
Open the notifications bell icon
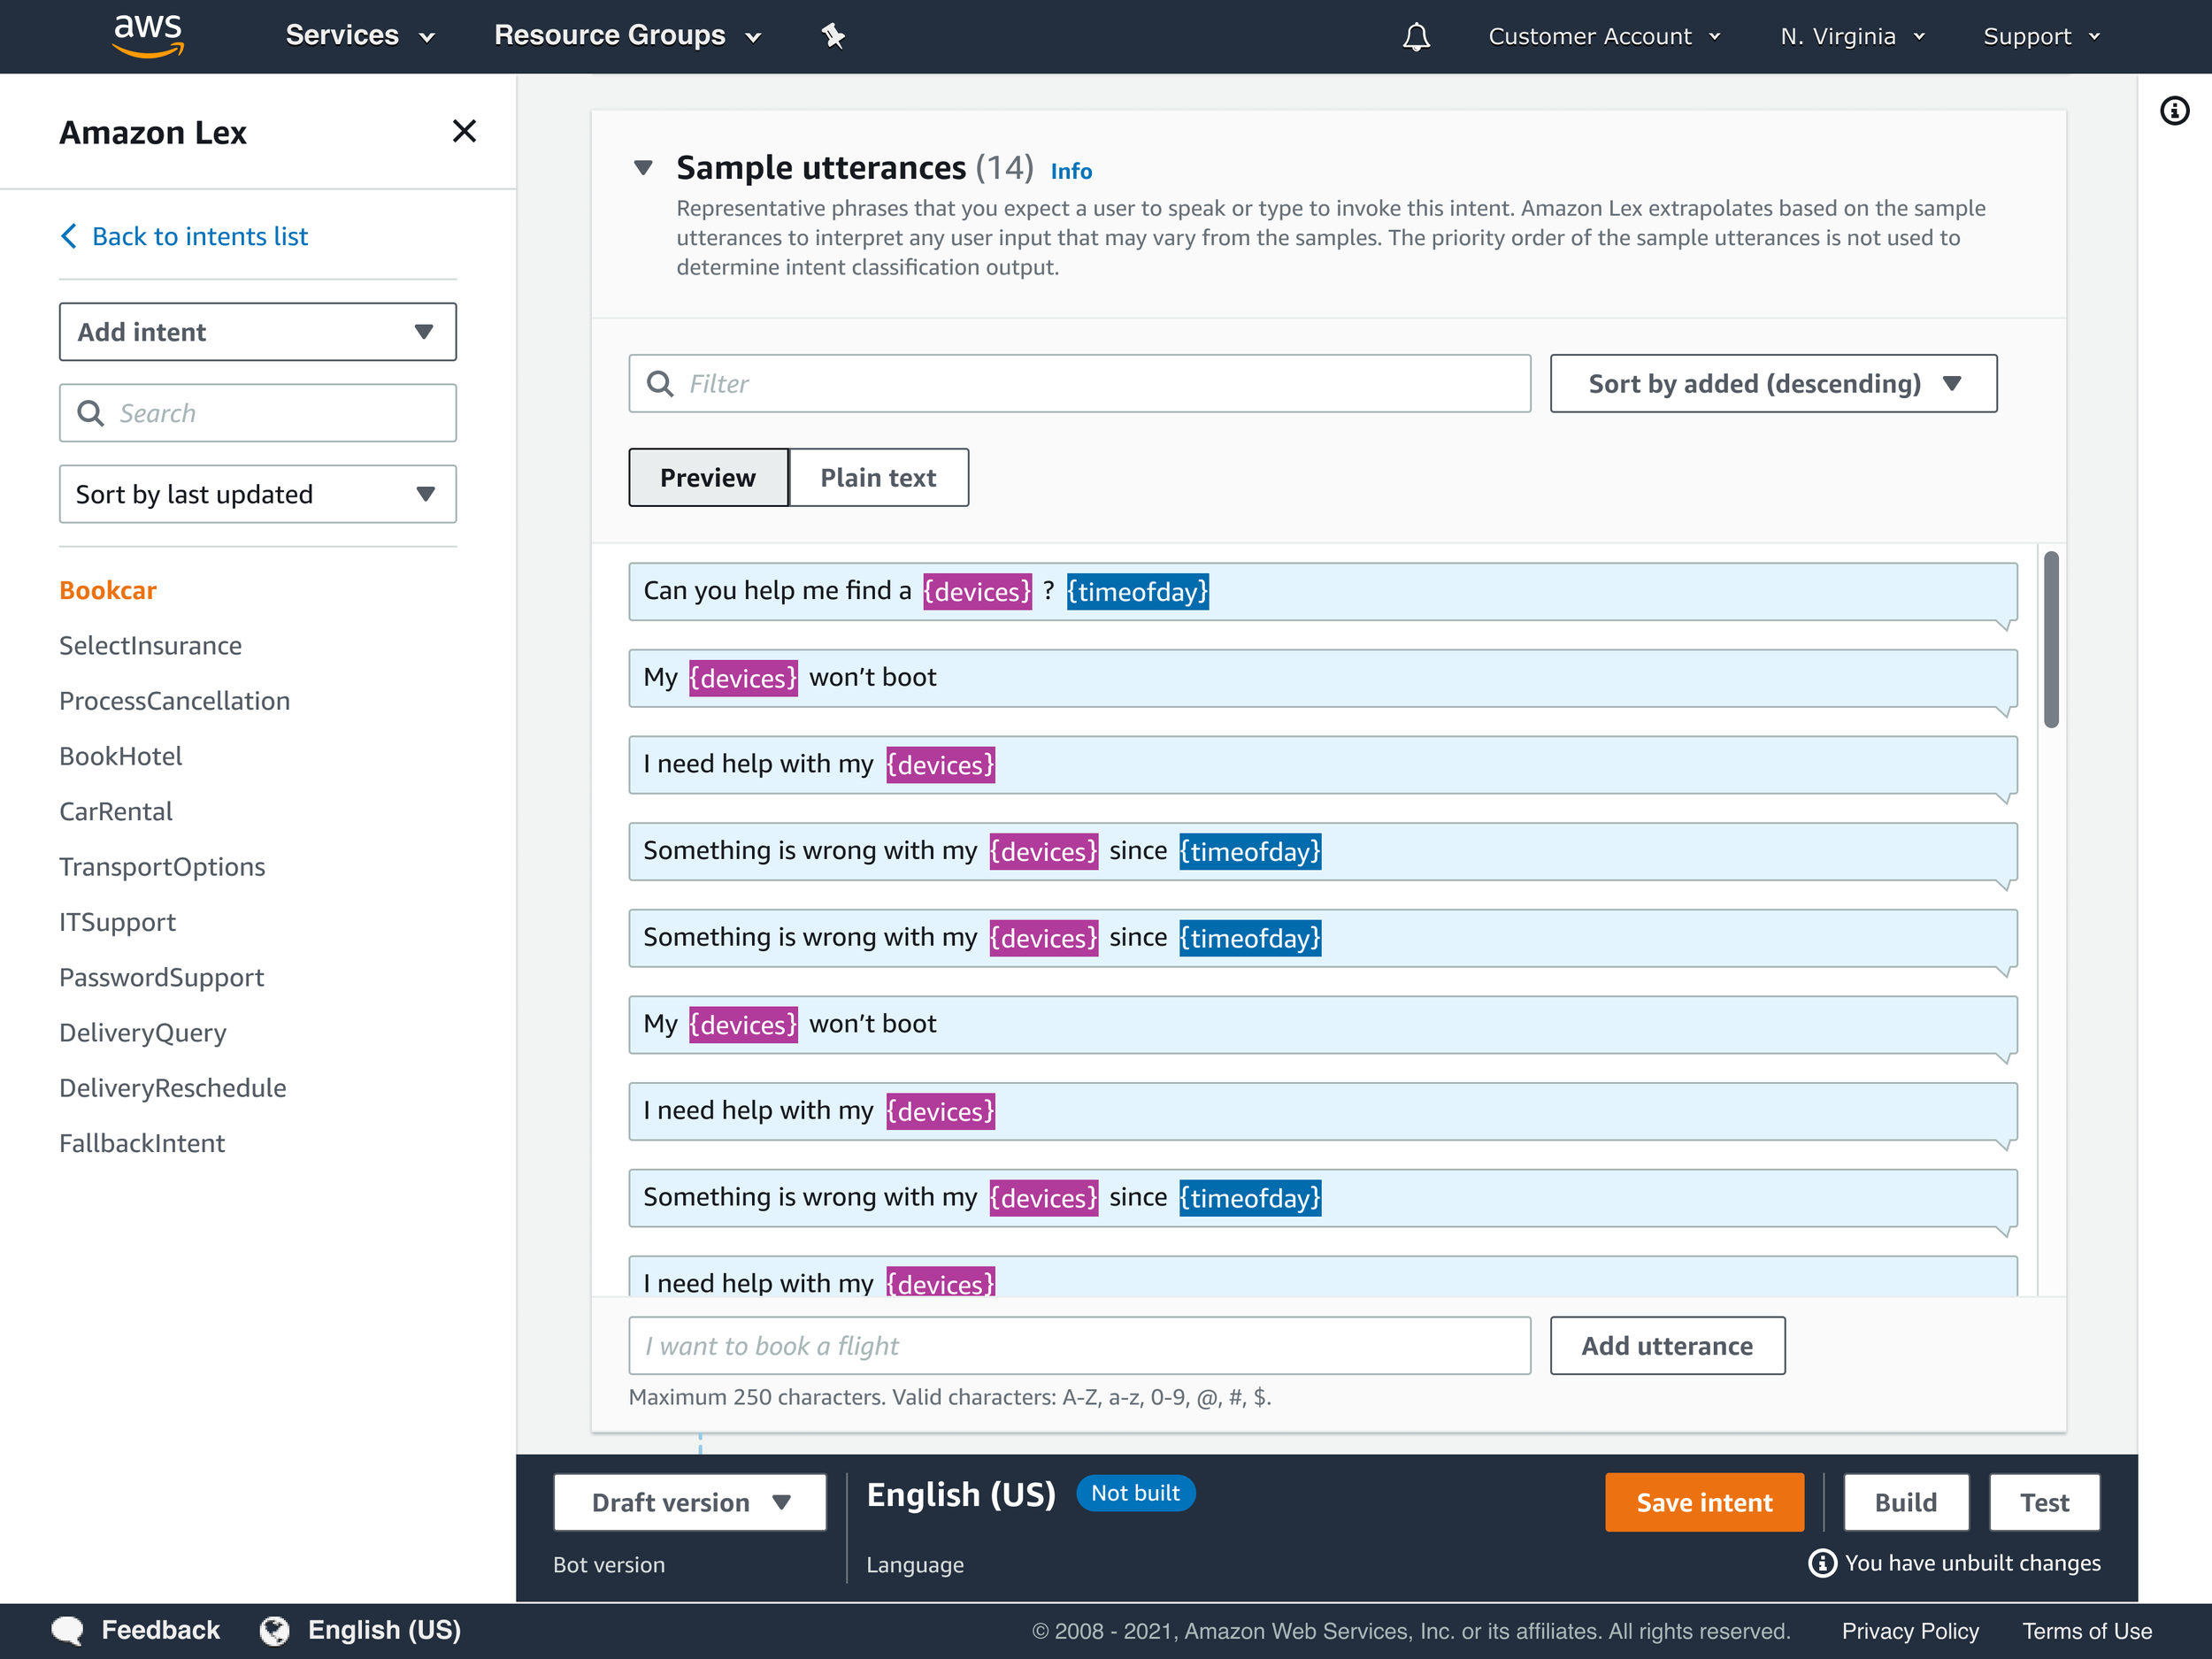pos(1415,37)
